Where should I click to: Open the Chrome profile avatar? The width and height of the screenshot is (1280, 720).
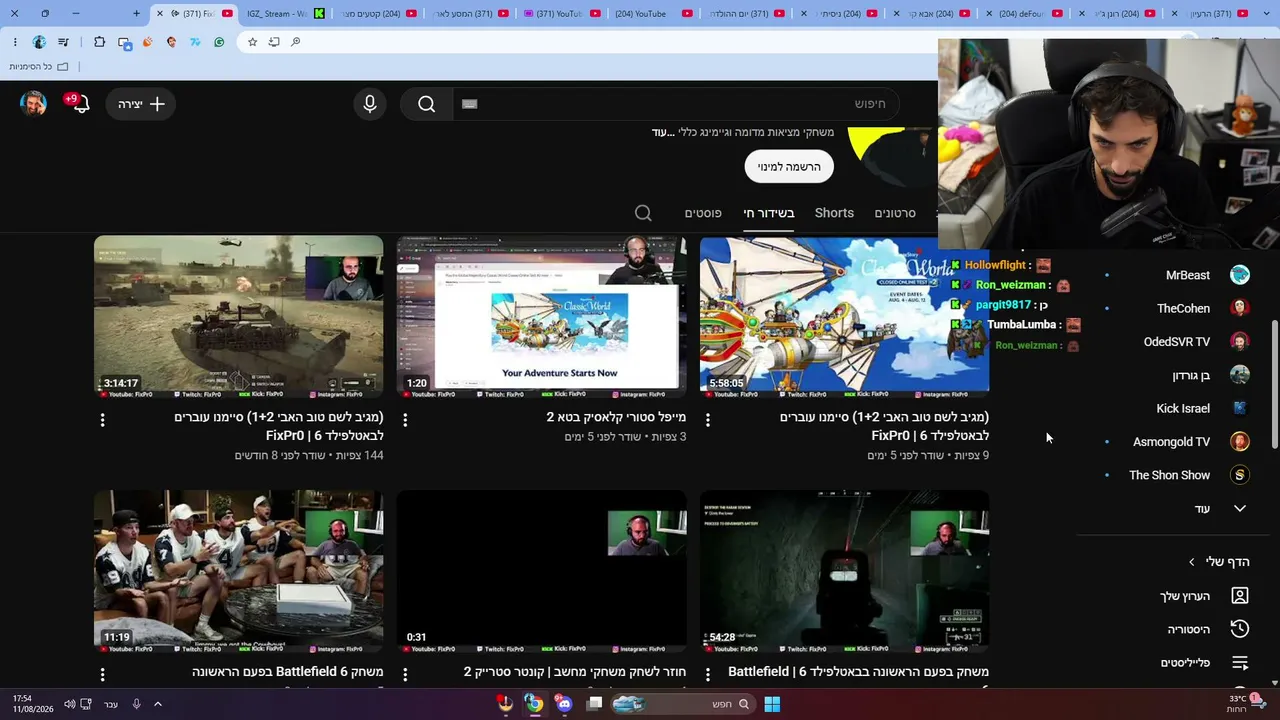click(39, 42)
